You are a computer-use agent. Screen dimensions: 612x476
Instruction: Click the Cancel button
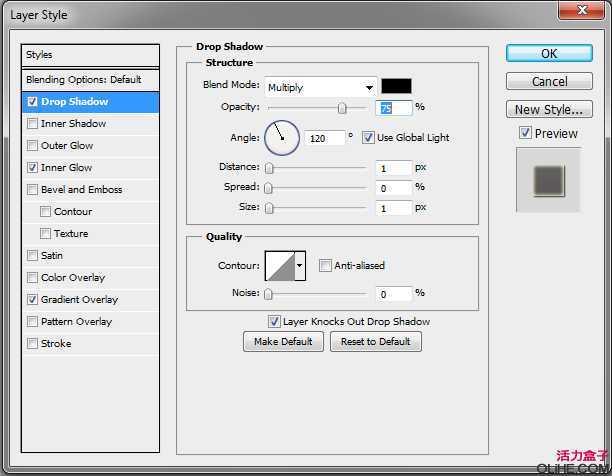click(549, 82)
